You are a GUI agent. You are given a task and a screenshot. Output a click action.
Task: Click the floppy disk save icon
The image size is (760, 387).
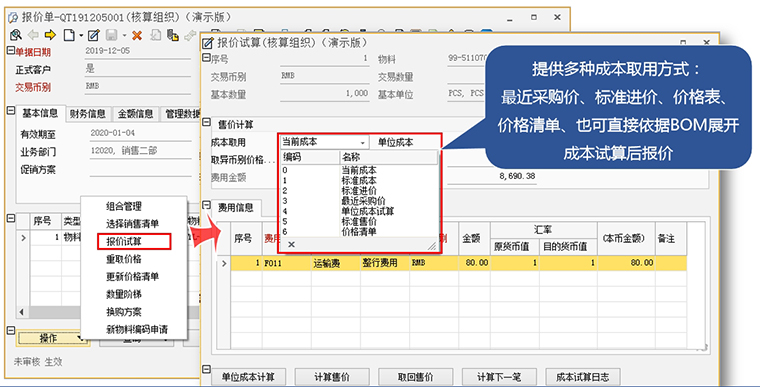(x=111, y=35)
